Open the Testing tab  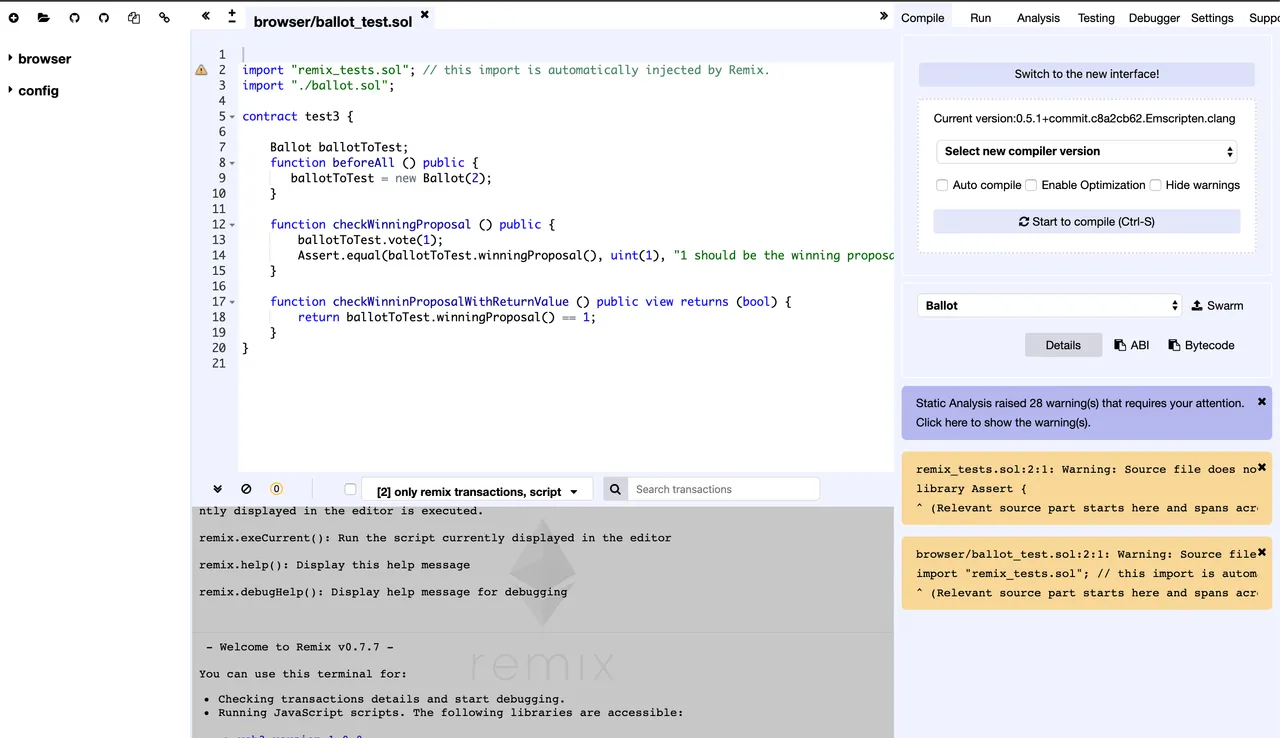(1096, 18)
